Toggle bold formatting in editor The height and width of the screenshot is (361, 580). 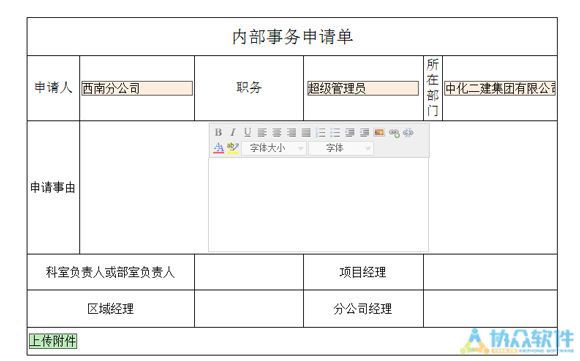click(x=218, y=132)
